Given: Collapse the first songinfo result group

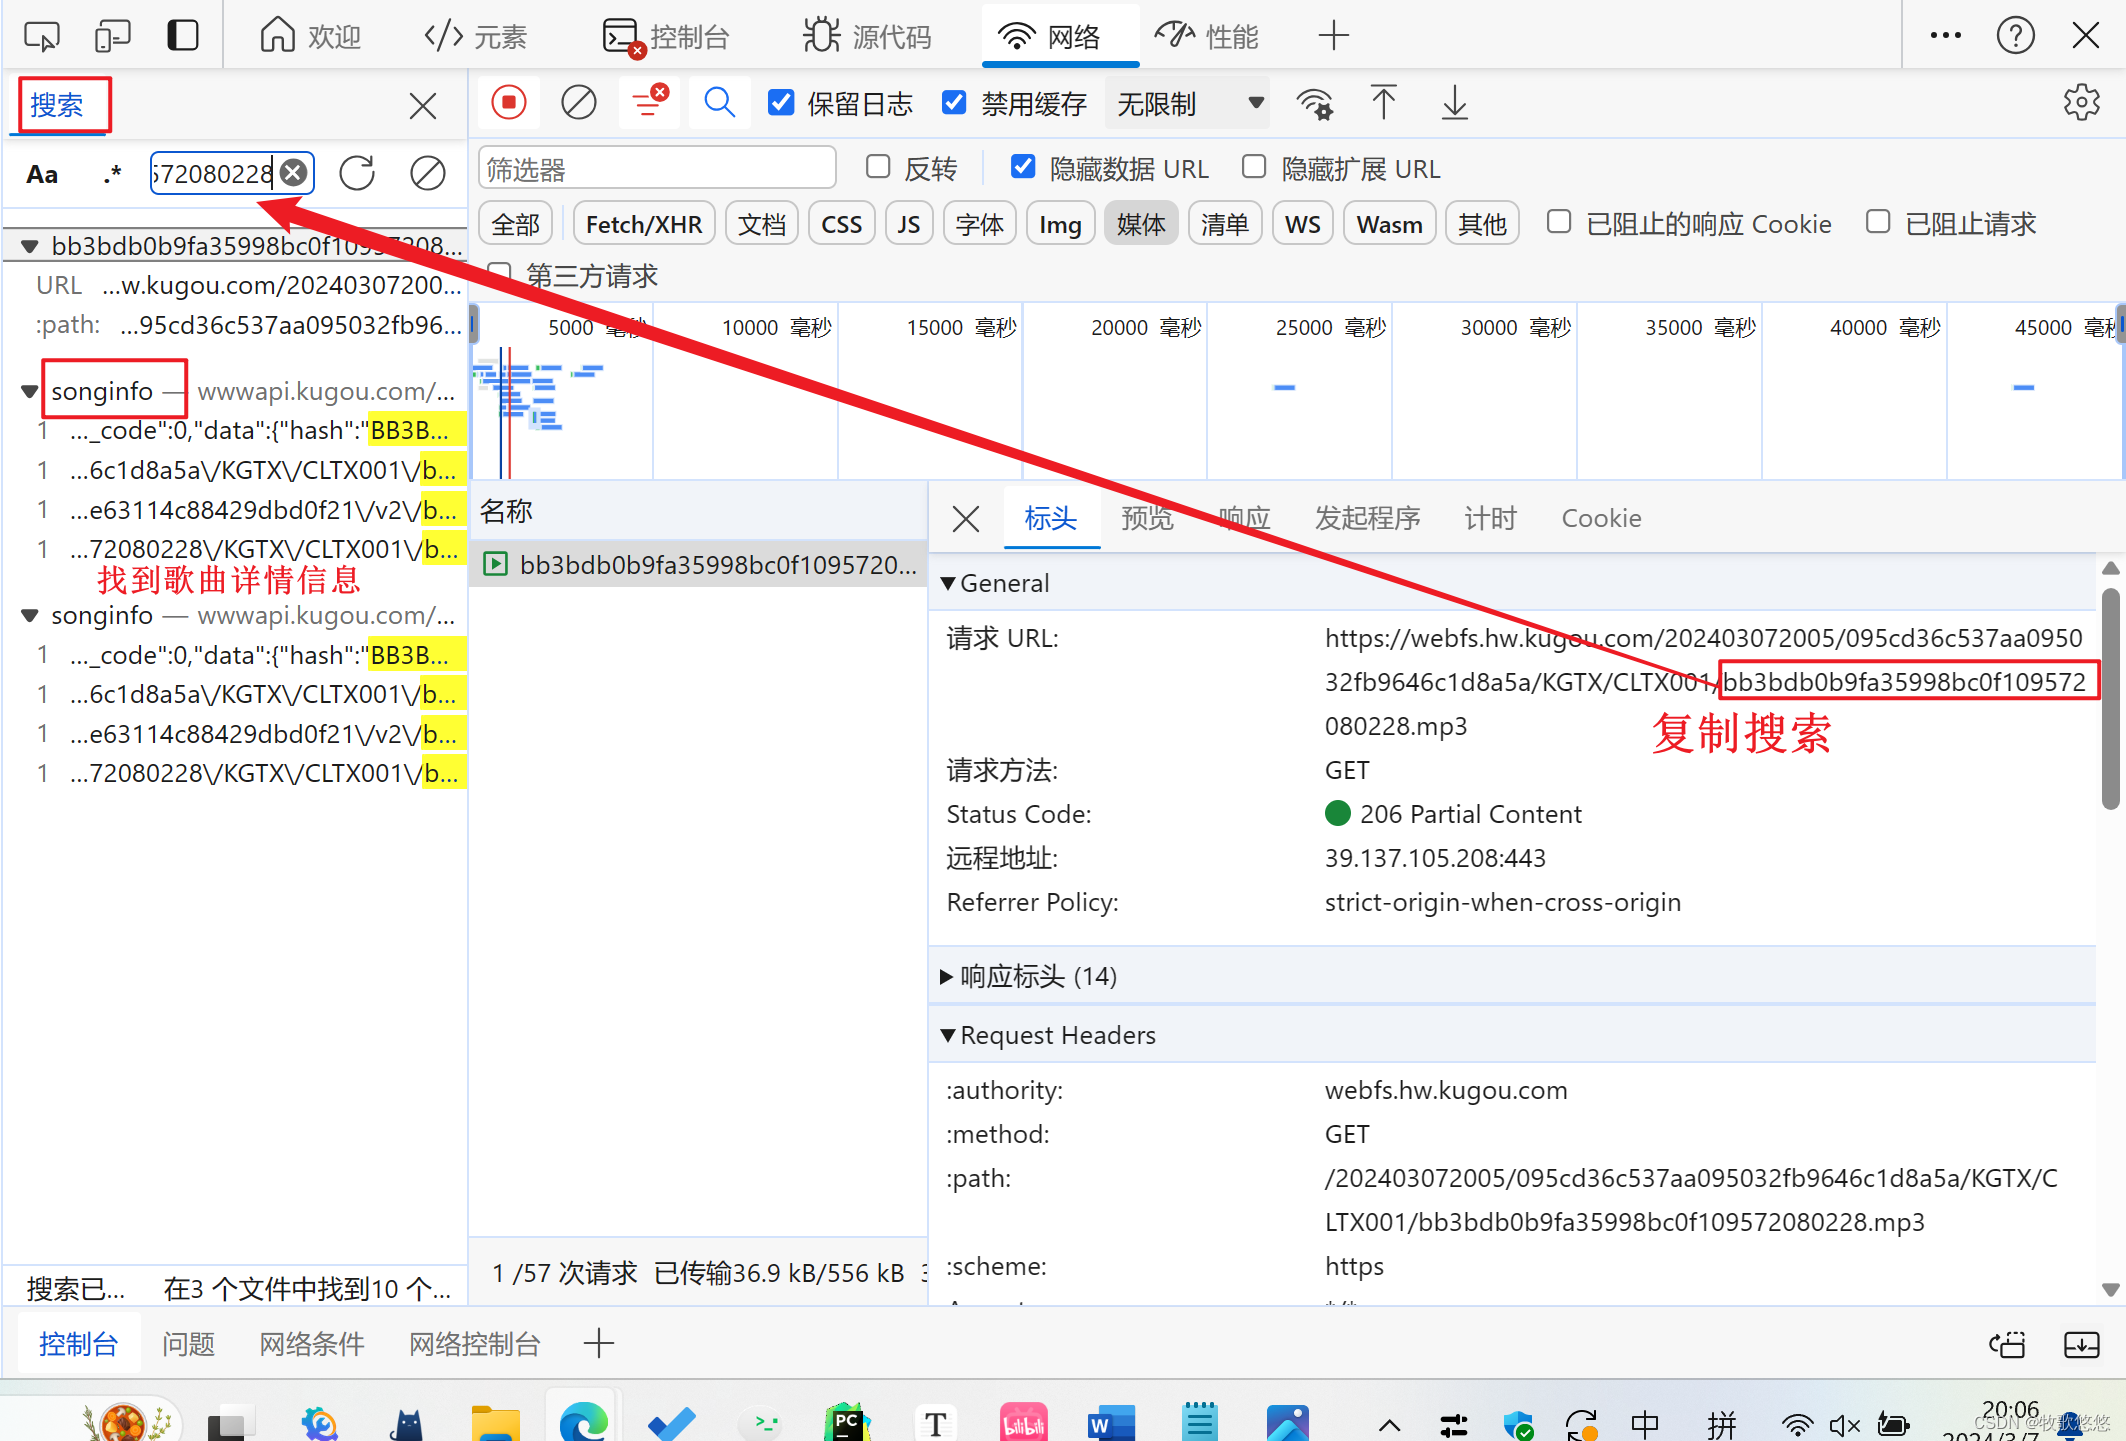Looking at the screenshot, I should tap(30, 391).
